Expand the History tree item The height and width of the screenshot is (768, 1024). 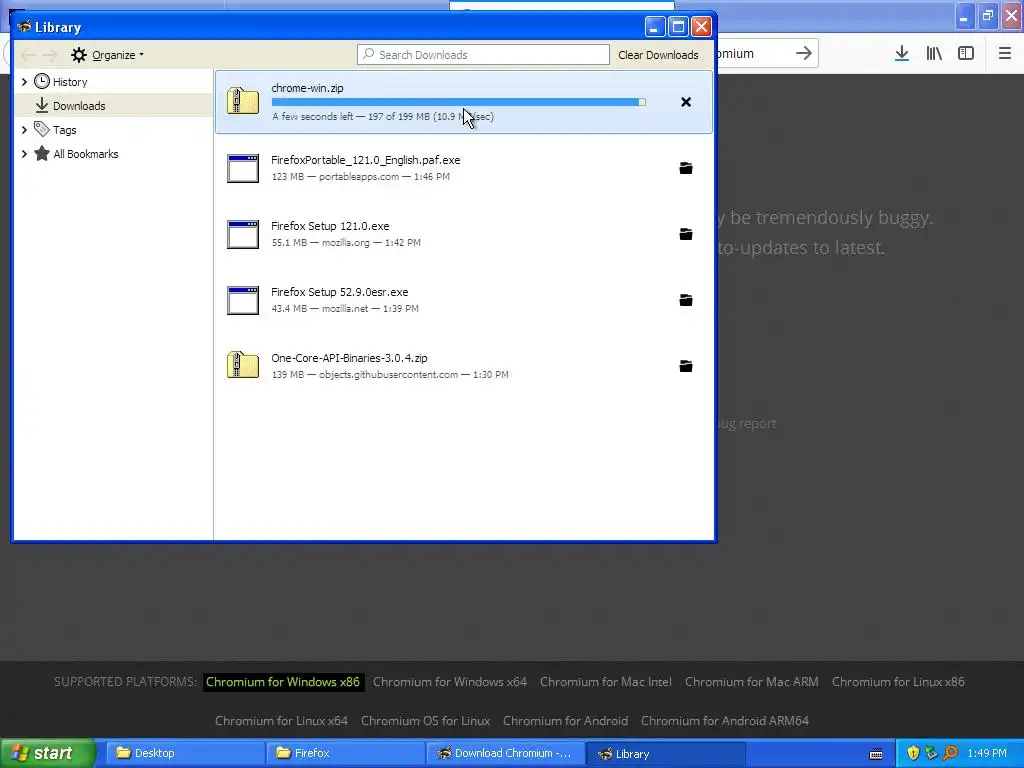pos(24,82)
